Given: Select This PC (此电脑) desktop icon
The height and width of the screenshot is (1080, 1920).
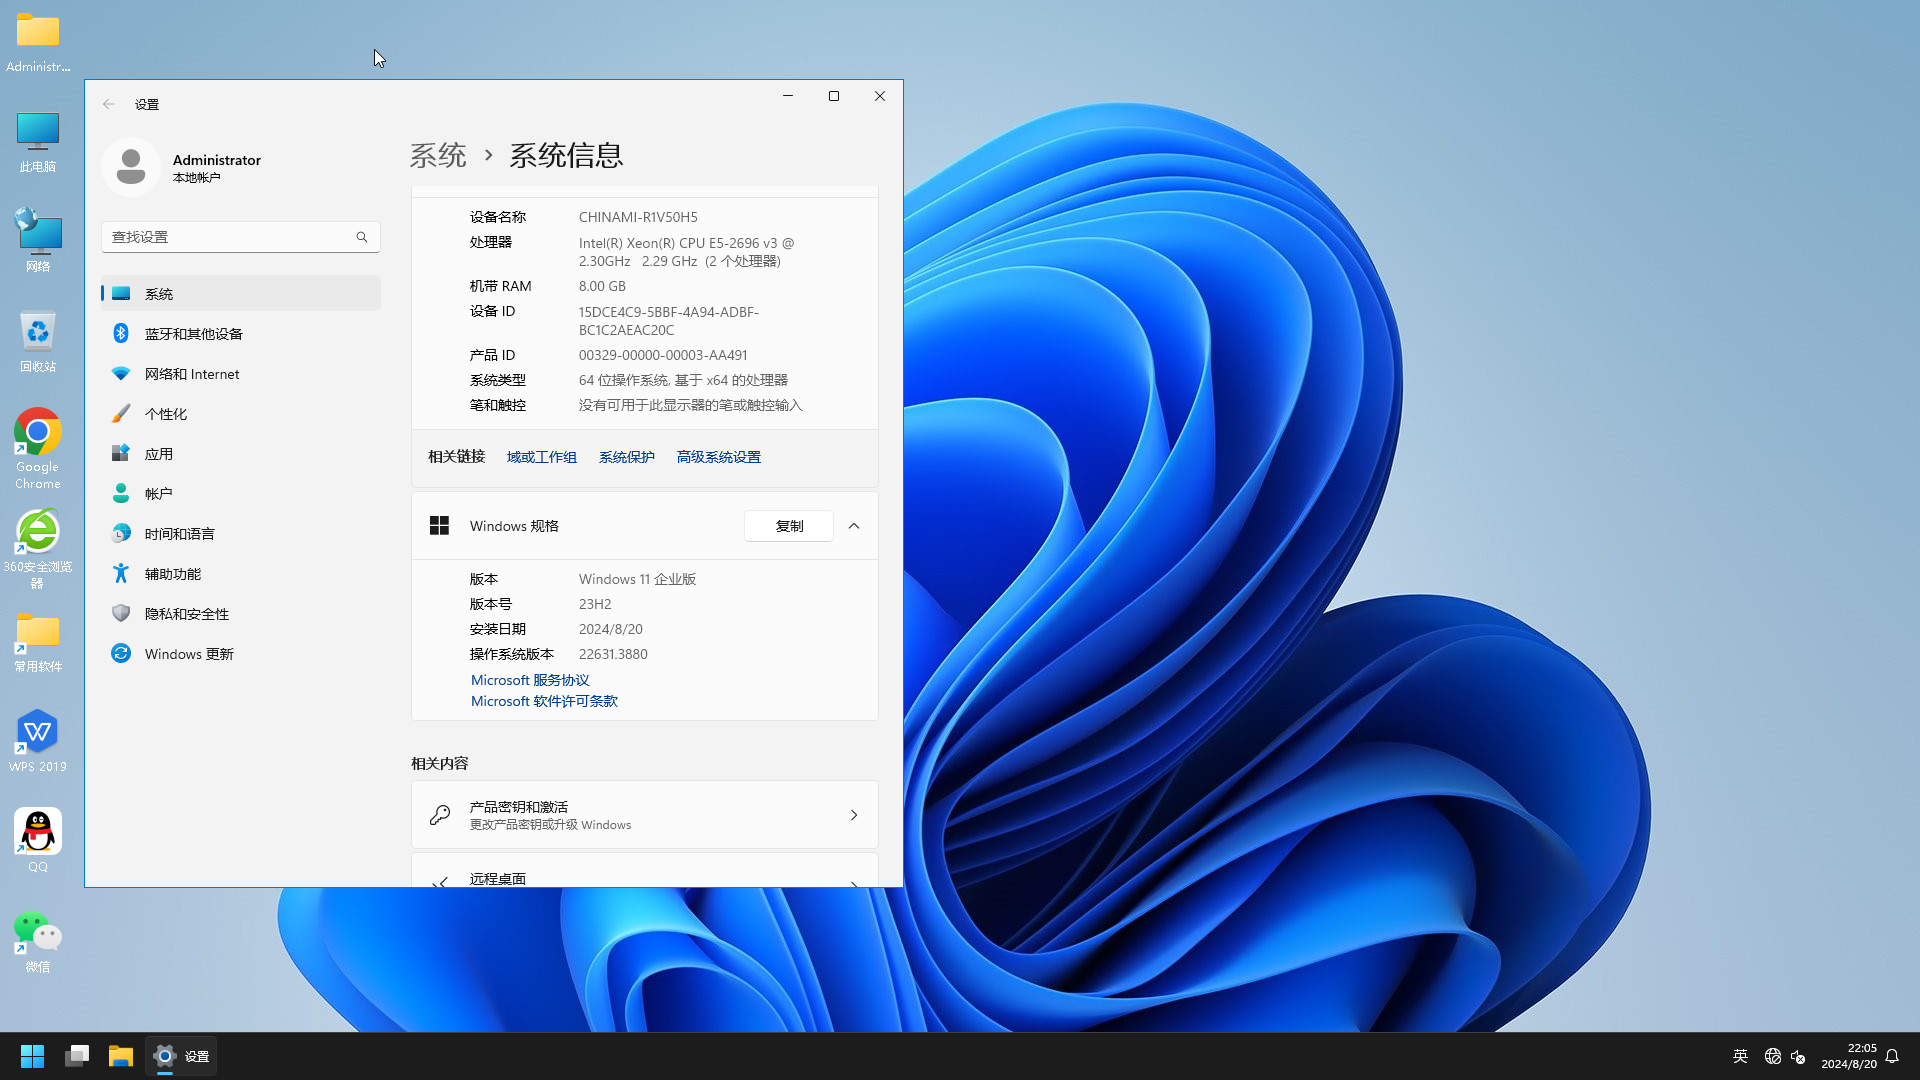Looking at the screenshot, I should tap(38, 142).
